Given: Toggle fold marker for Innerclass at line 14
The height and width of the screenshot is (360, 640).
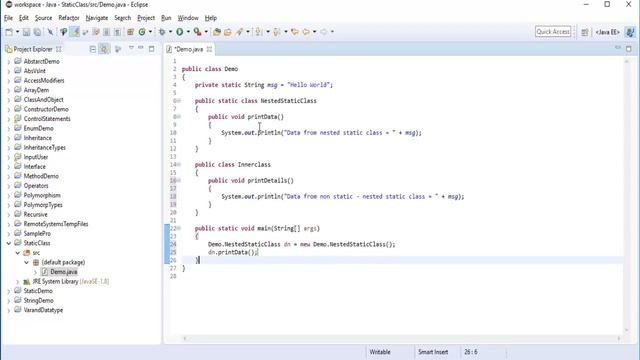Looking at the screenshot, I should click(178, 164).
